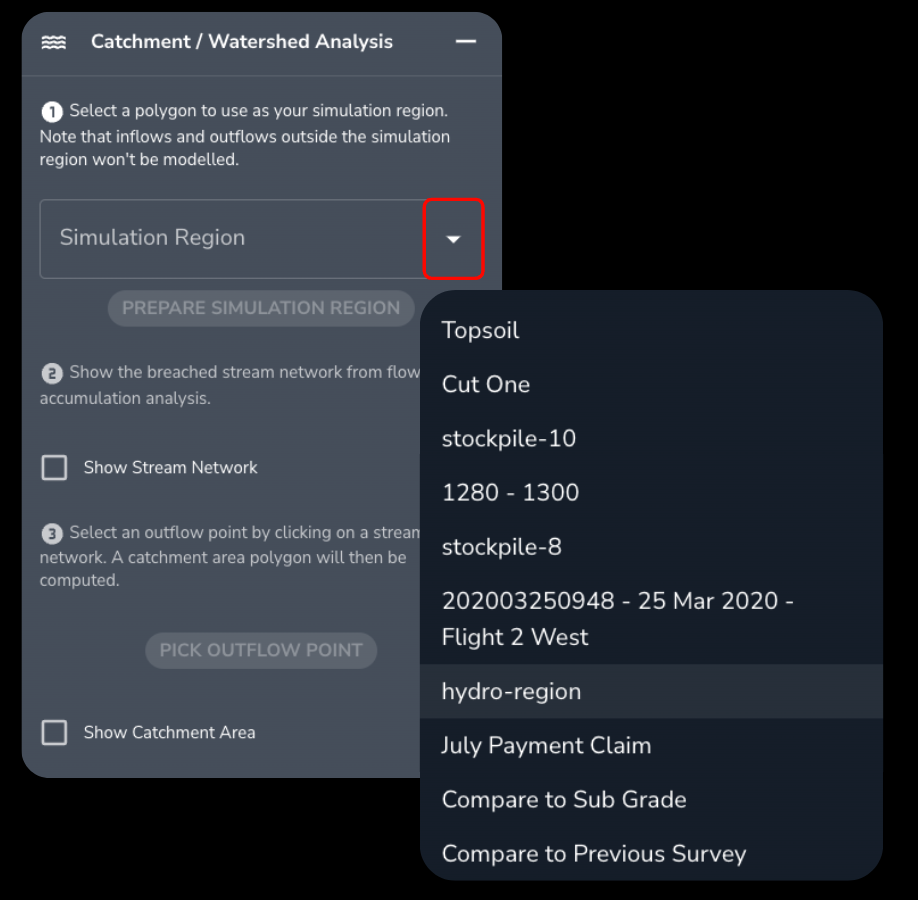Image resolution: width=918 pixels, height=900 pixels.
Task: Collapse the Catchment / Watershed Analysis panel
Action: [x=465, y=42]
